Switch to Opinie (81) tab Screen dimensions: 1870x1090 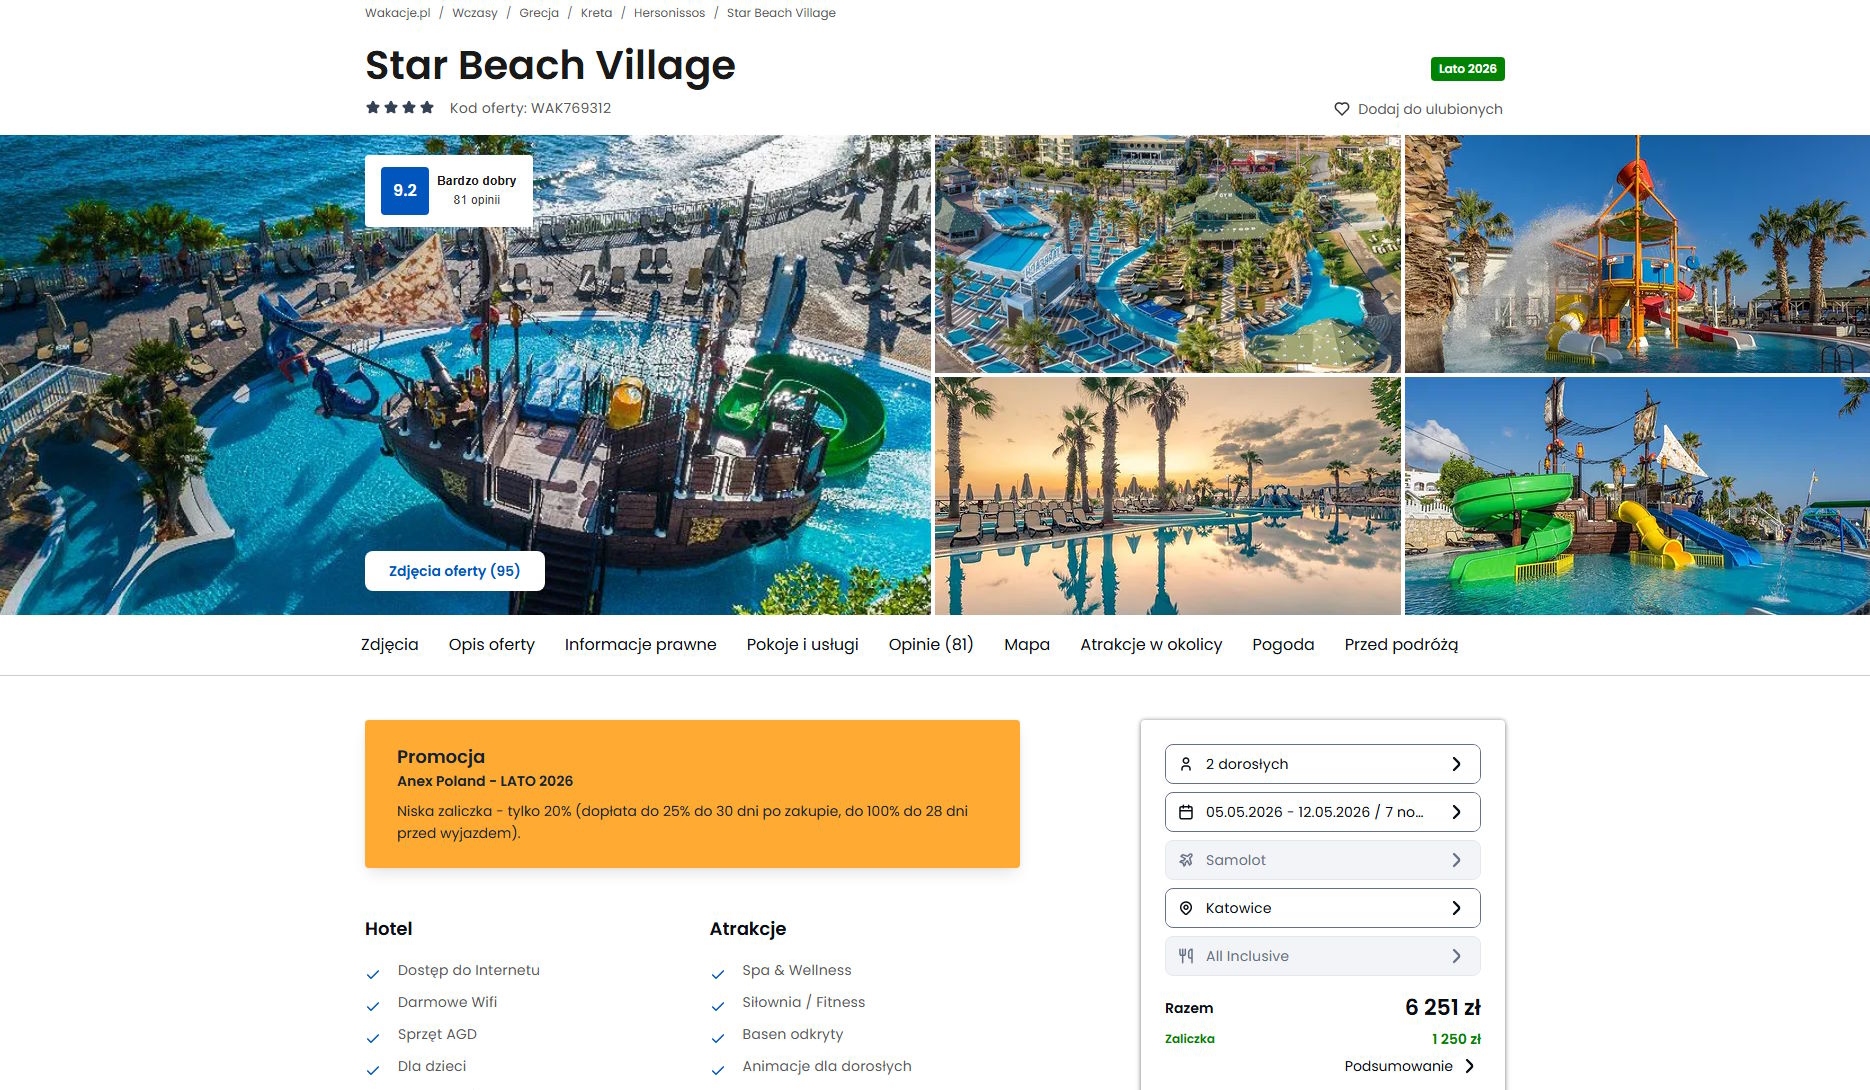(931, 645)
